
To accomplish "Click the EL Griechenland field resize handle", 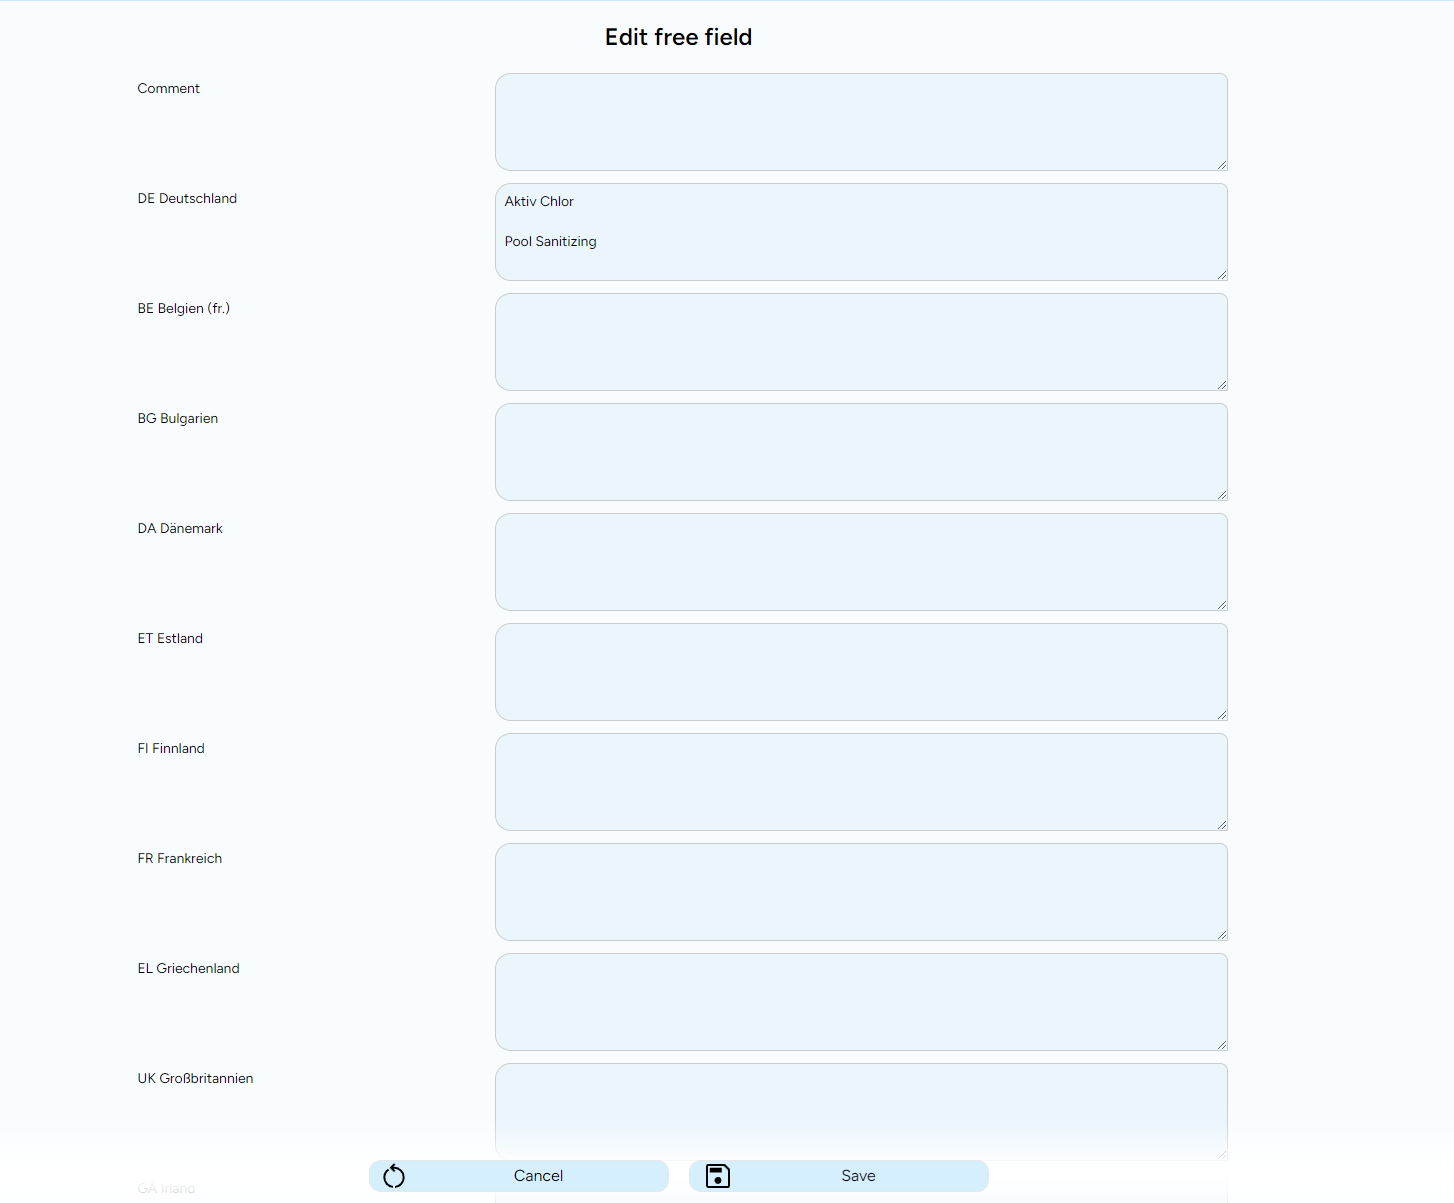I will (x=1222, y=1045).
